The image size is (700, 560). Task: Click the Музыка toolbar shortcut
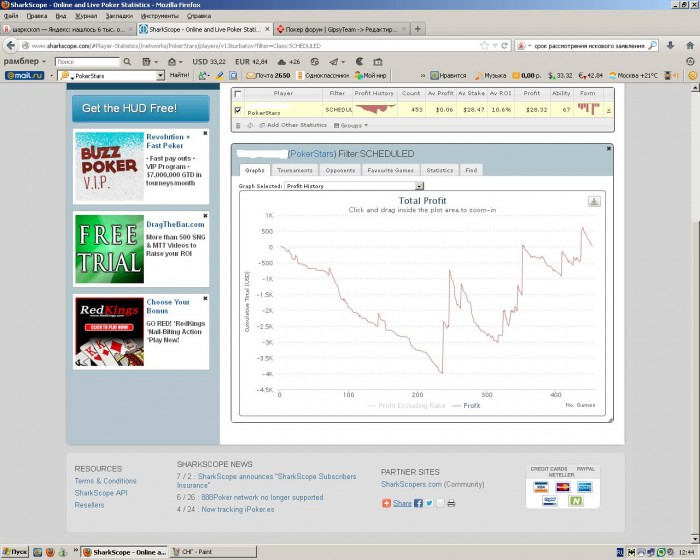tap(490, 75)
